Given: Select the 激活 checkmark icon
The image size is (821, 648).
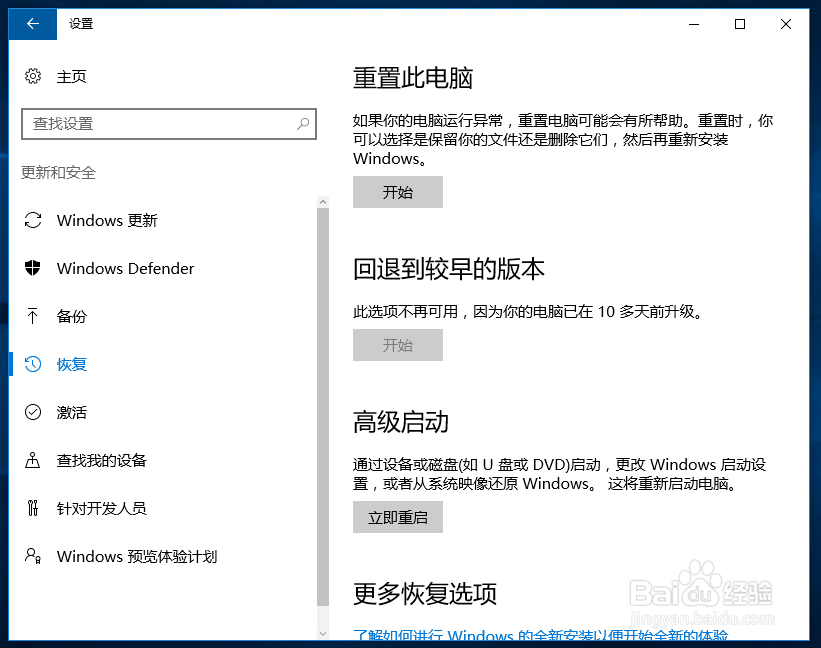Looking at the screenshot, I should [32, 412].
